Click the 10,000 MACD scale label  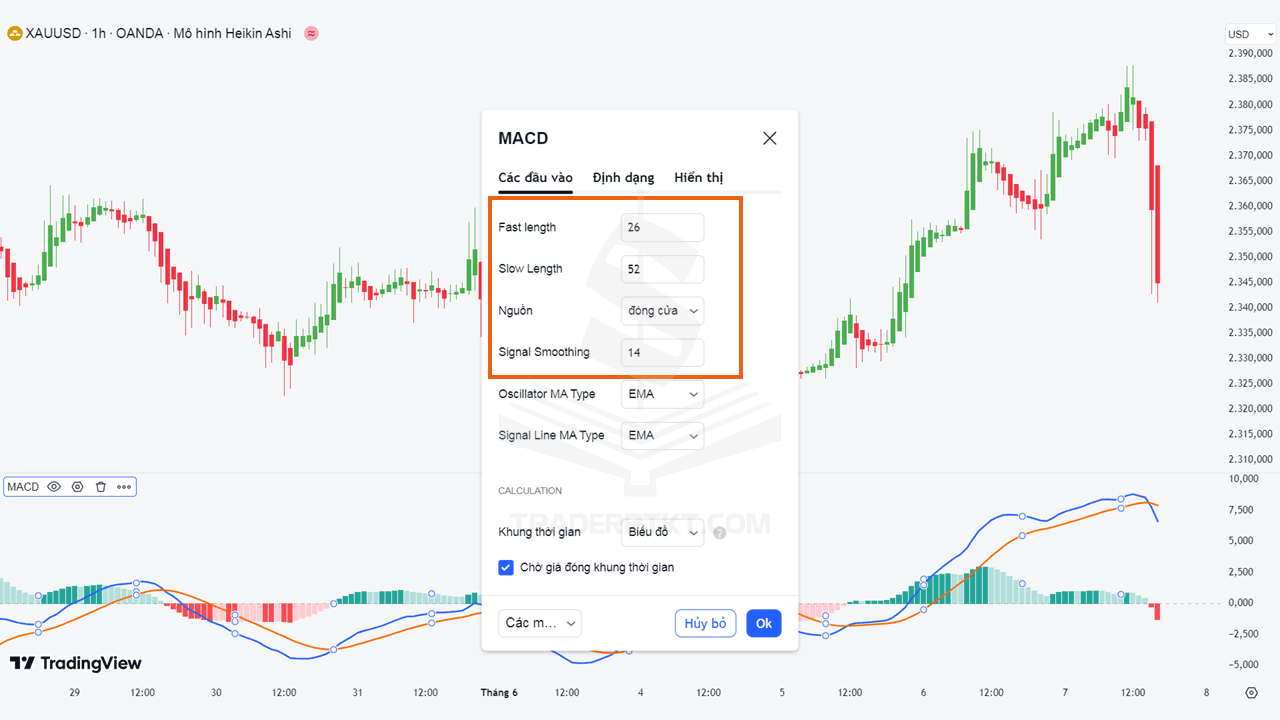click(x=1245, y=479)
